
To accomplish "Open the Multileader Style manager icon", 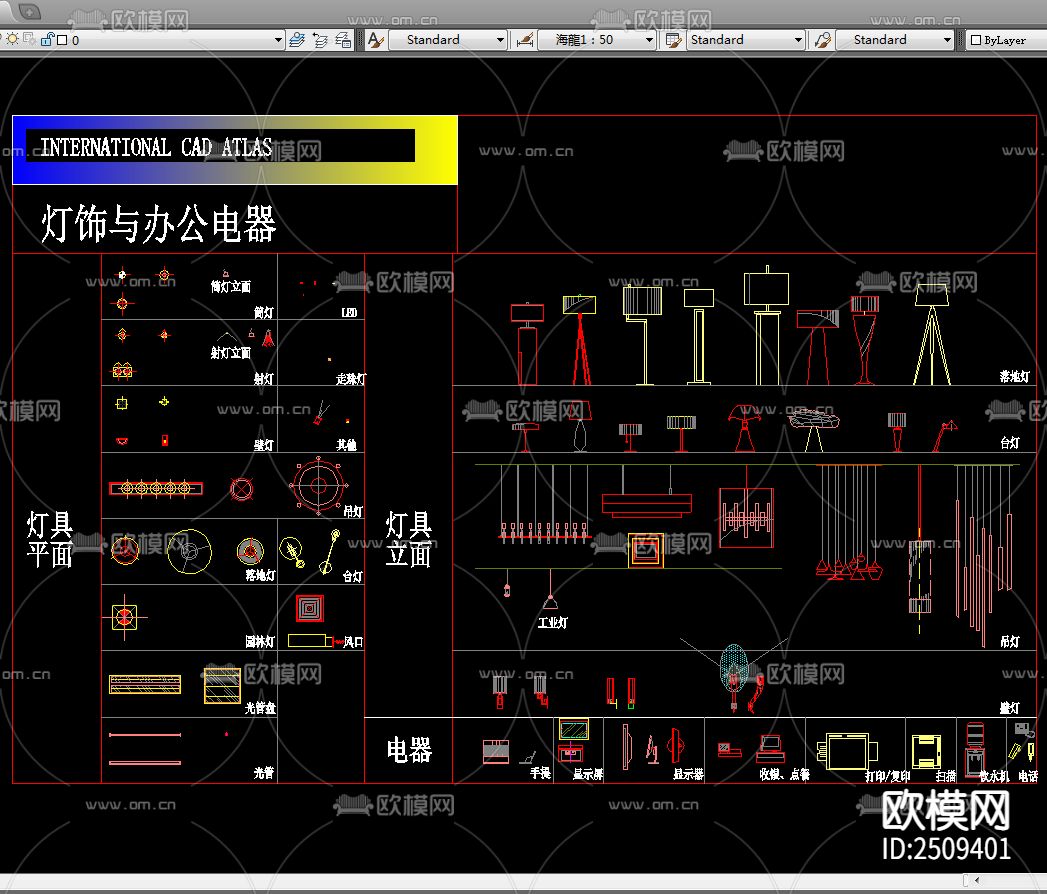I will (822, 40).
